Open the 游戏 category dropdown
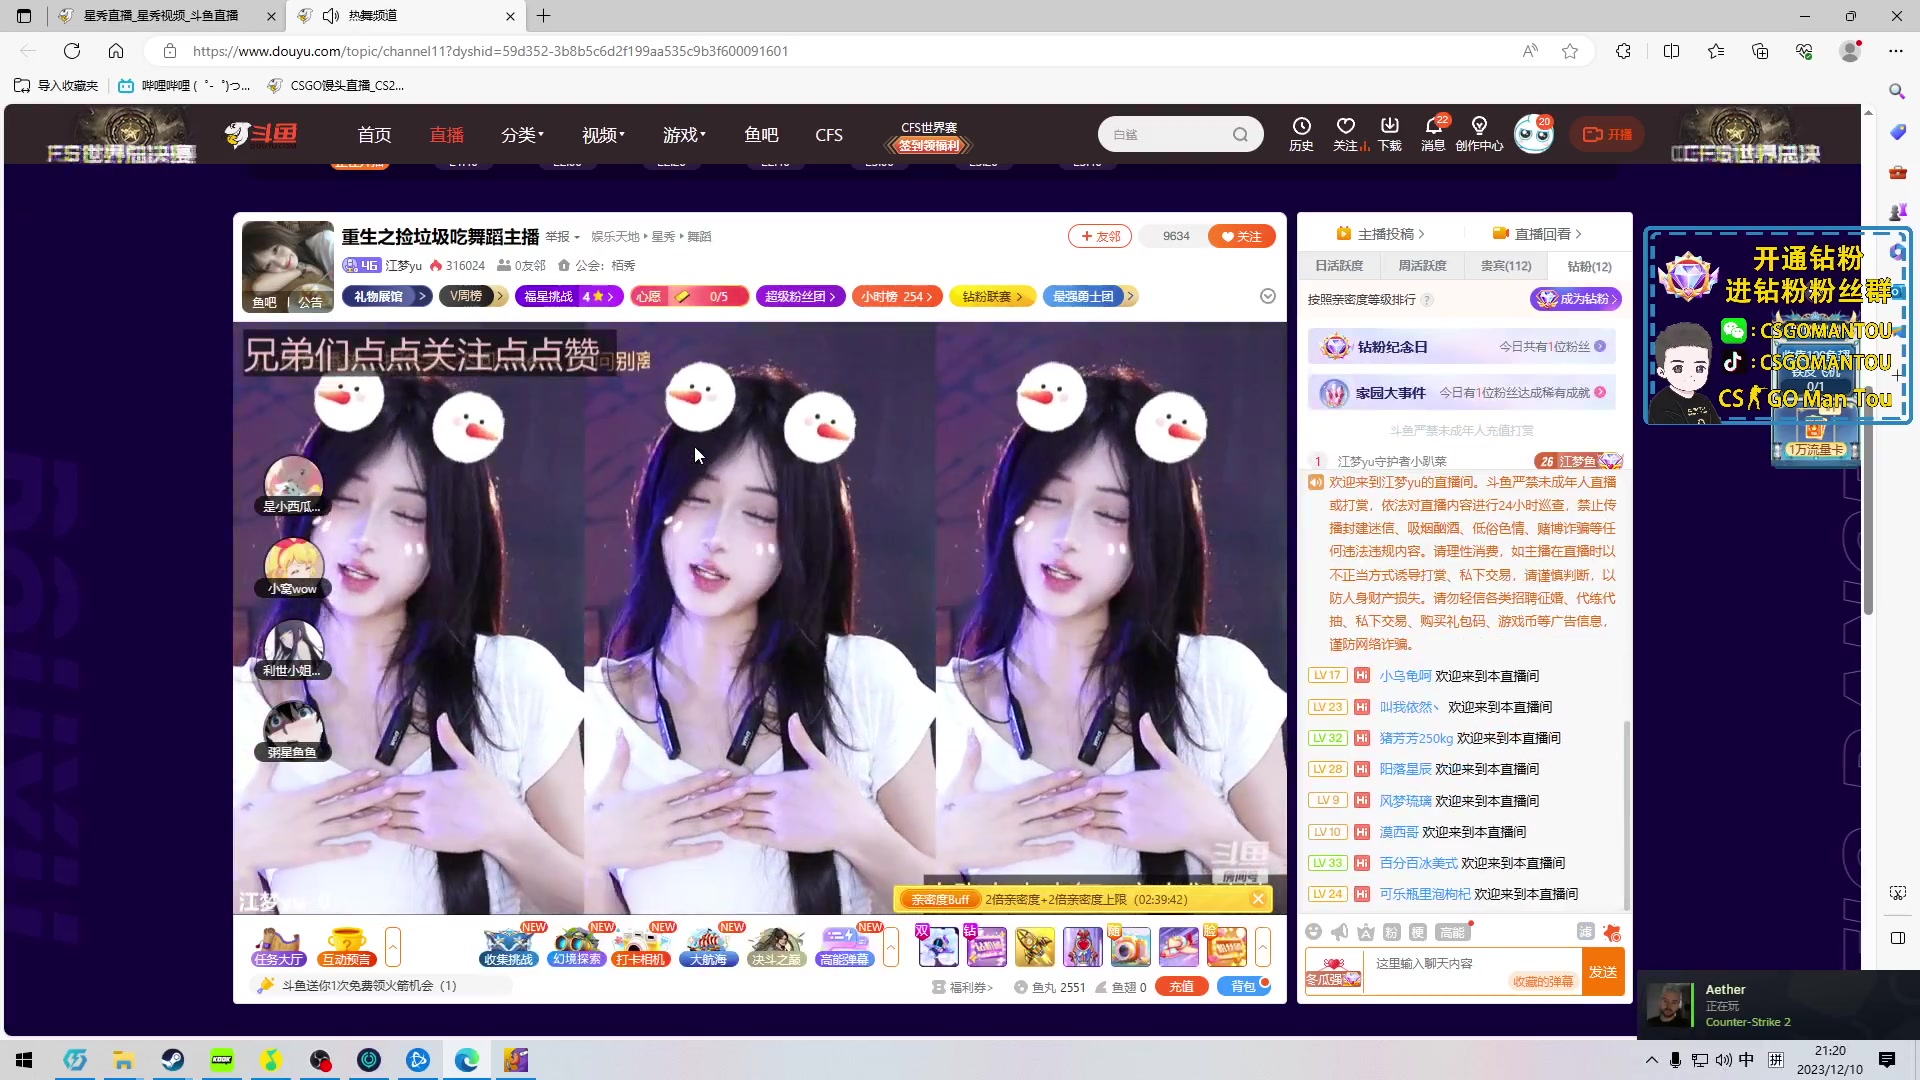The height and width of the screenshot is (1080, 1920). pyautogui.click(x=684, y=134)
